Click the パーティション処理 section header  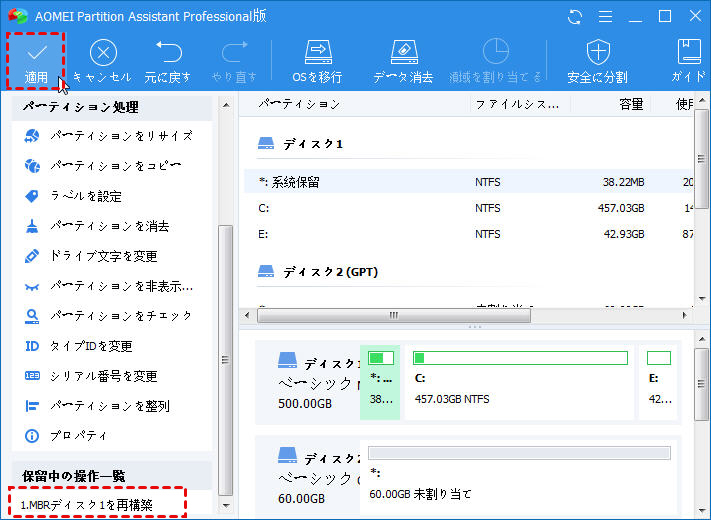[112, 107]
